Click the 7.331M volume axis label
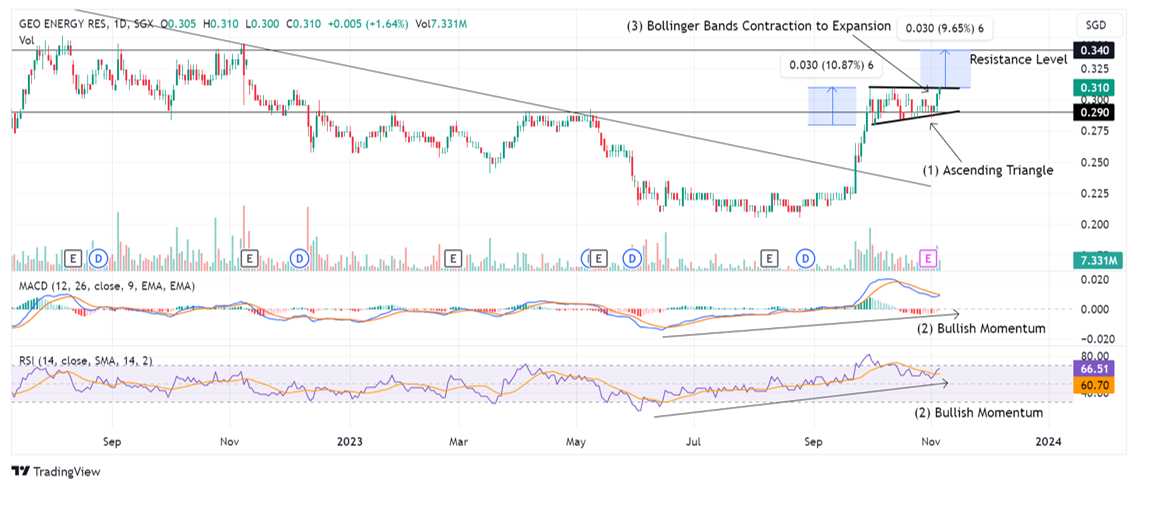Screen dimensions: 1166x505 point(1098,260)
